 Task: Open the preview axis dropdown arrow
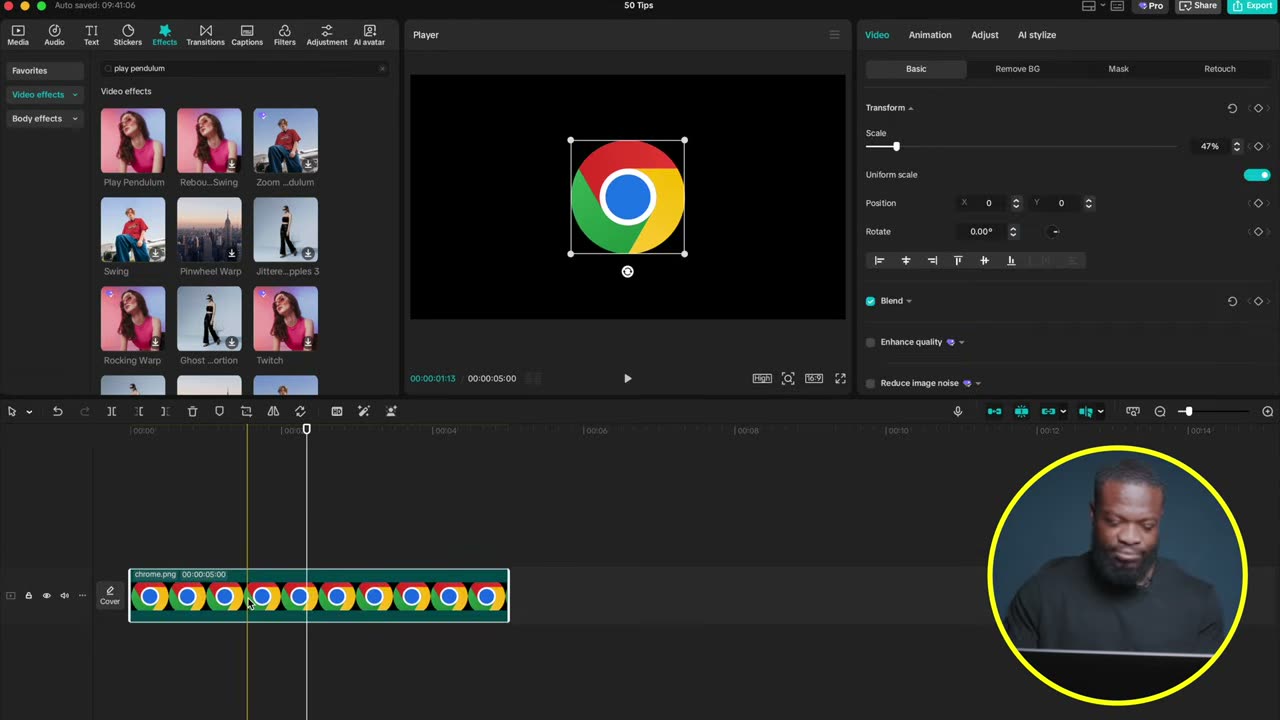(x=1100, y=412)
